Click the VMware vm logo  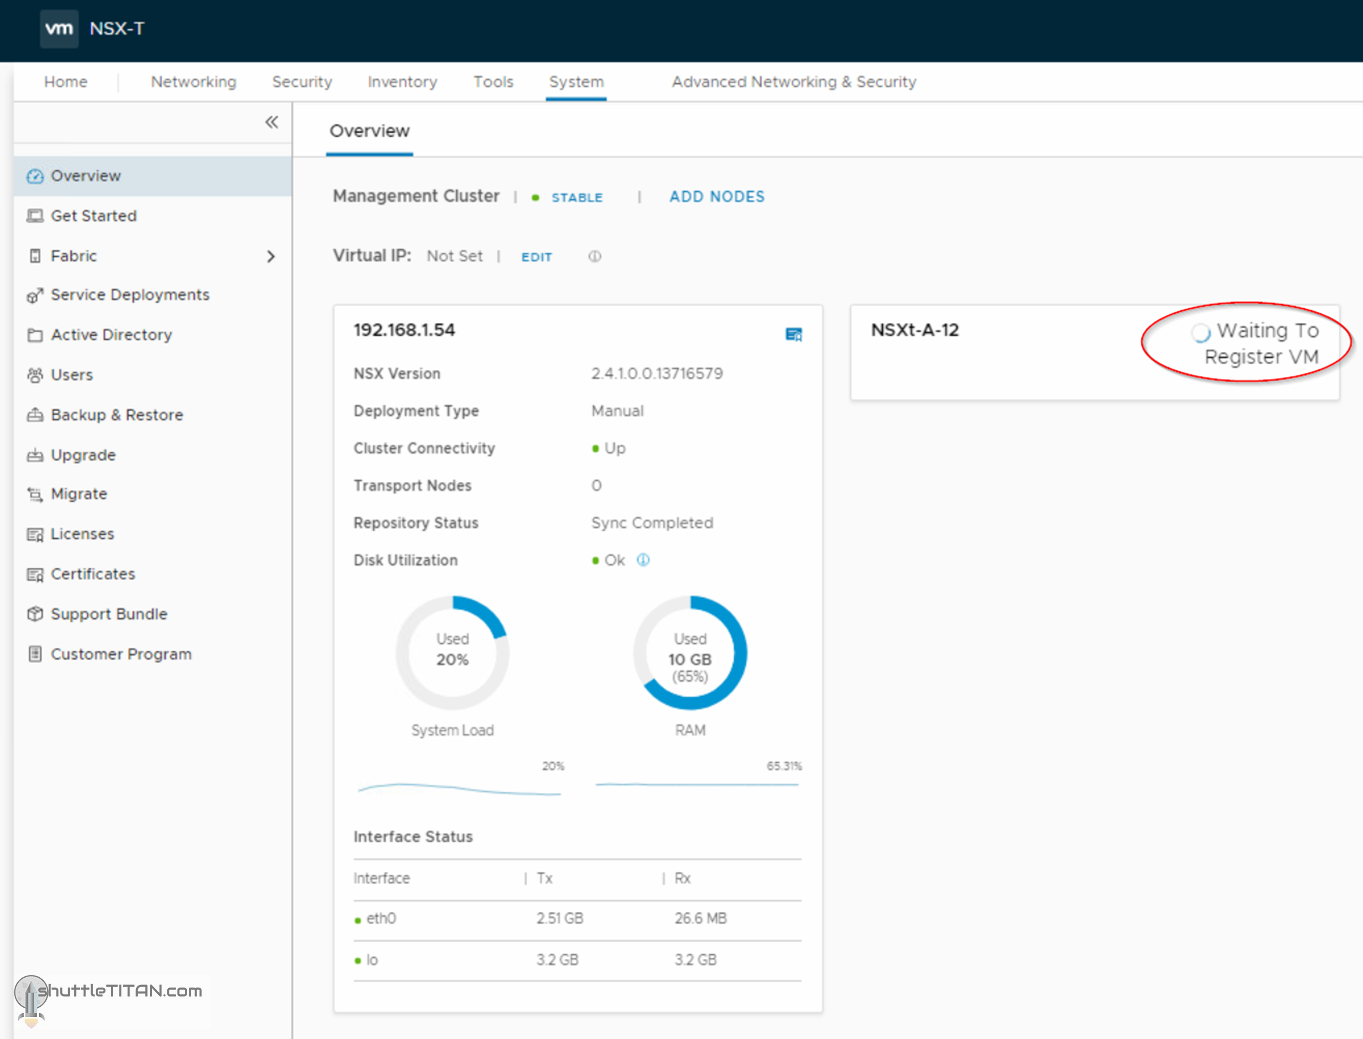point(59,29)
